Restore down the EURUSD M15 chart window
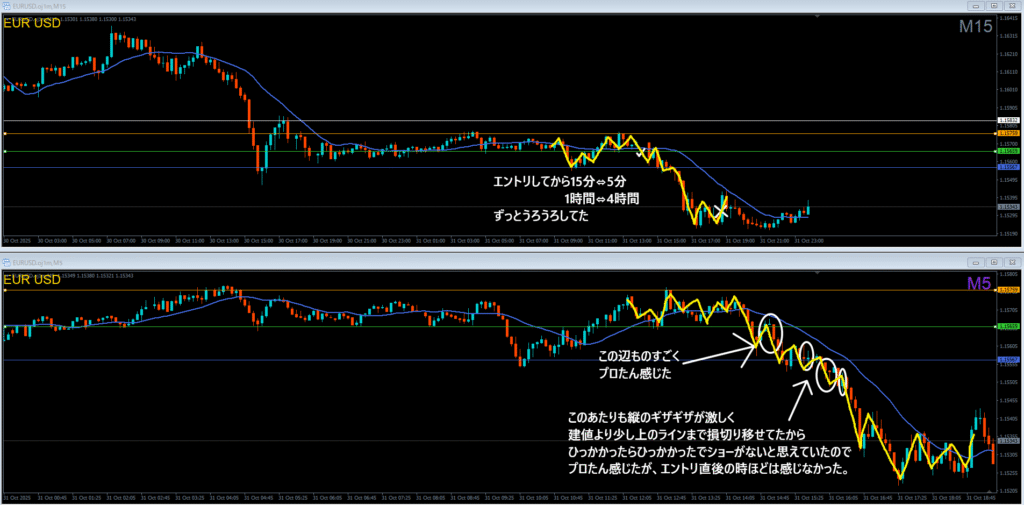Viewport: 1024px width, 505px height. (x=994, y=5)
